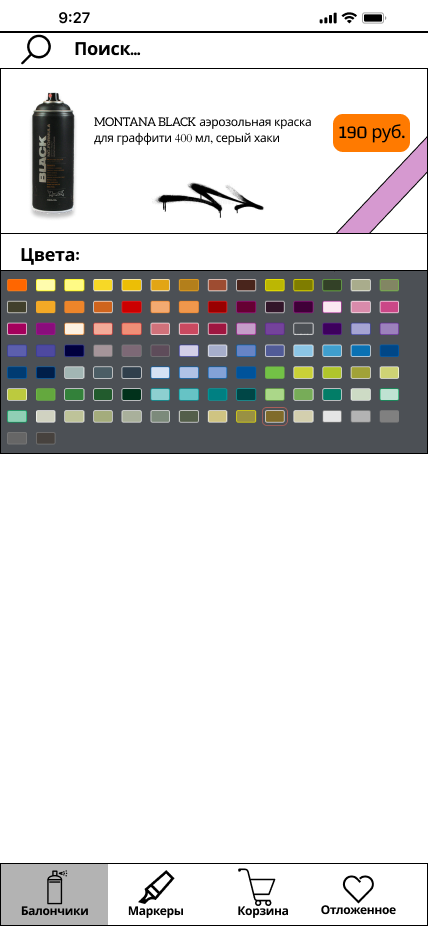Tap the orange 190 руб. price button
Image resolution: width=428 pixels, height=926 pixels.
point(371,133)
